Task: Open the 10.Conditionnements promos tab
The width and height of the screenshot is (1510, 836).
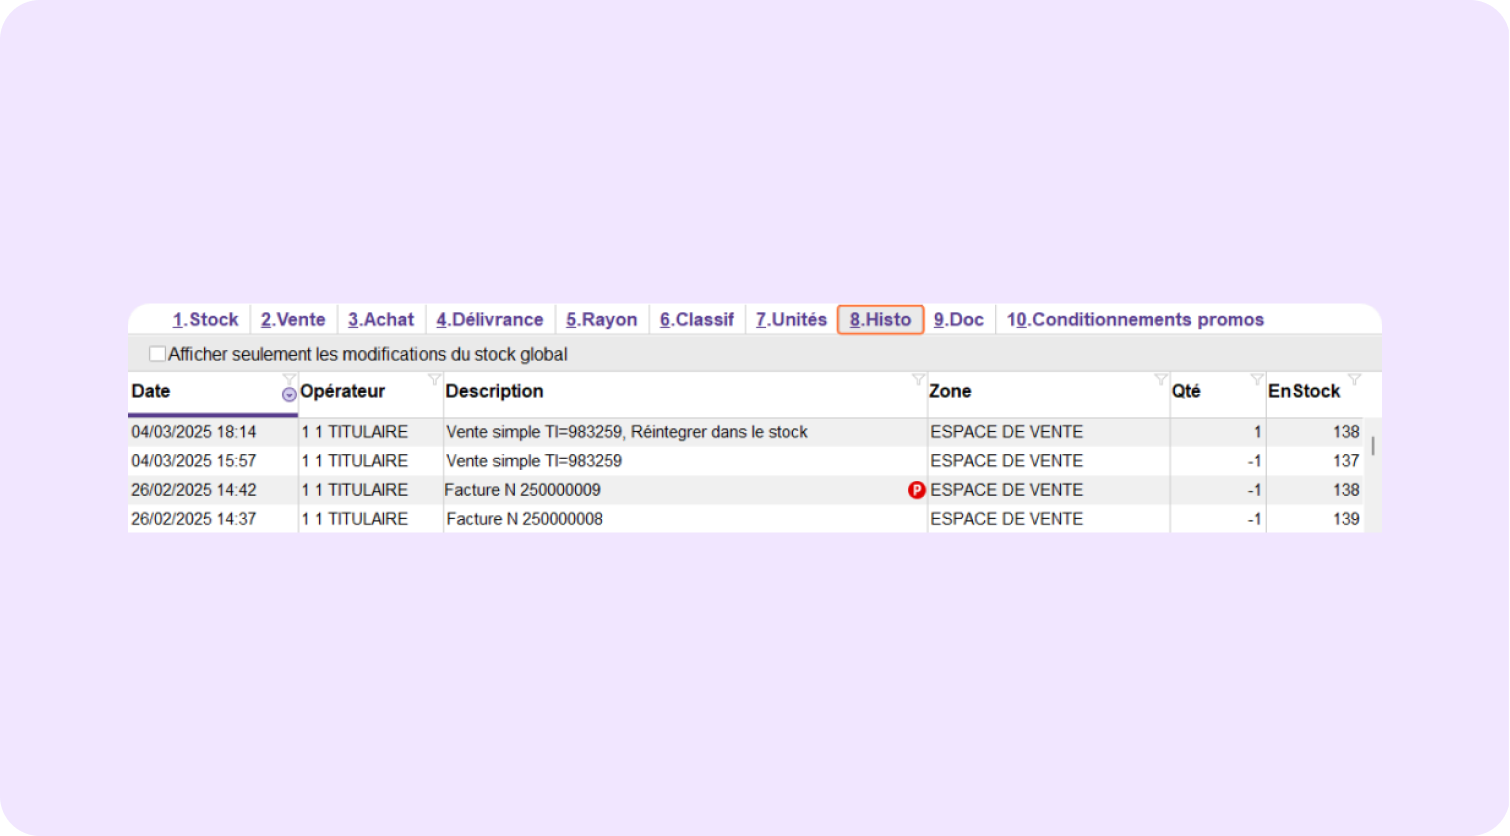Action: [1135, 320]
